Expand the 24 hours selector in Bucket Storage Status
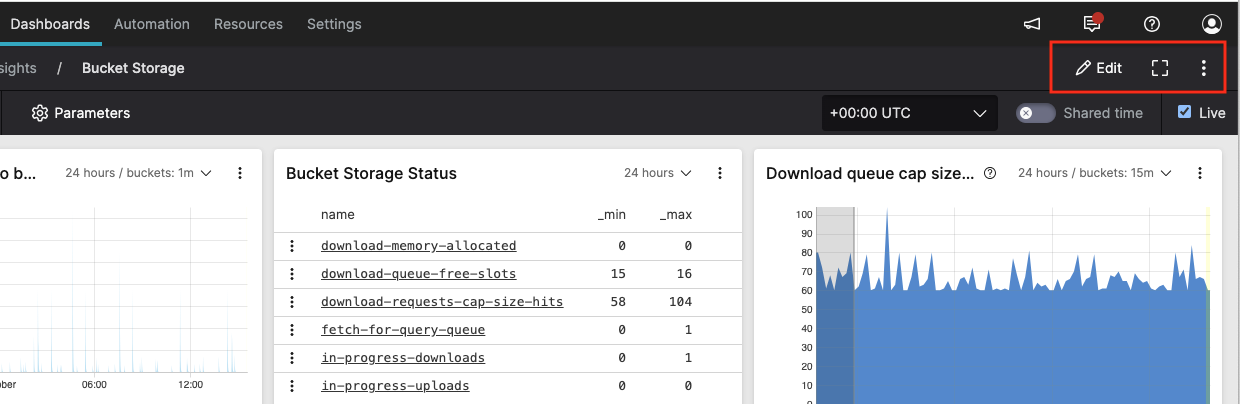Image resolution: width=1240 pixels, height=404 pixels. pos(658,173)
